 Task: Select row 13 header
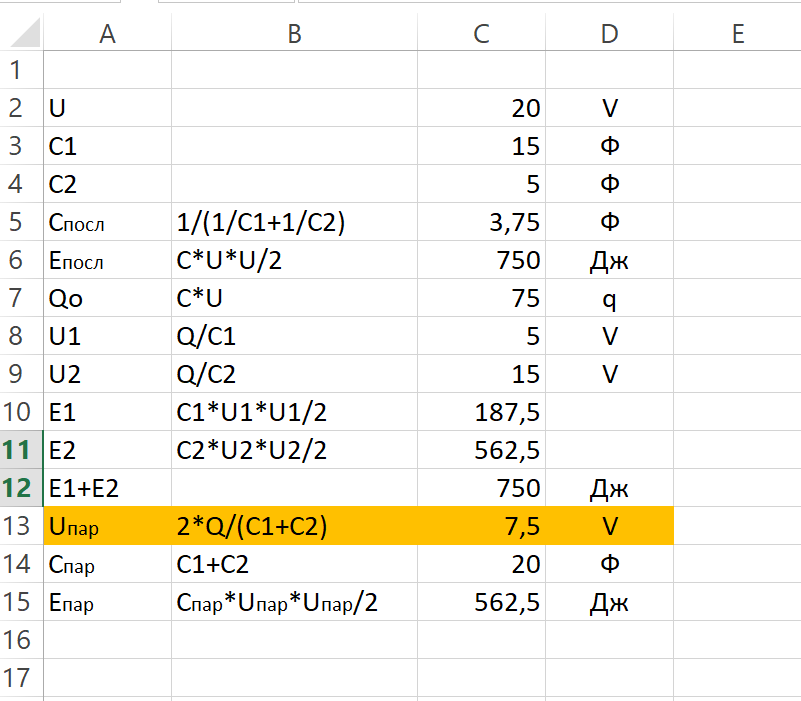[20, 526]
